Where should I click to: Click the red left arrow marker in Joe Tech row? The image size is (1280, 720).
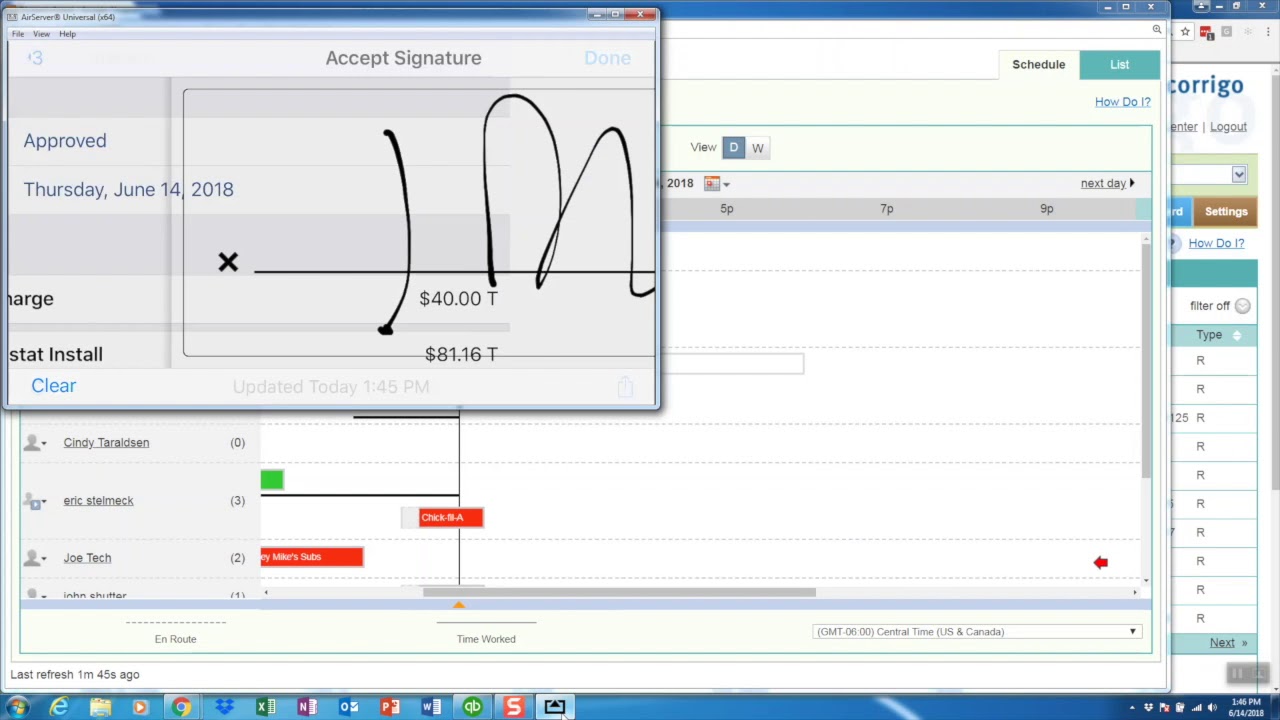click(x=1100, y=563)
